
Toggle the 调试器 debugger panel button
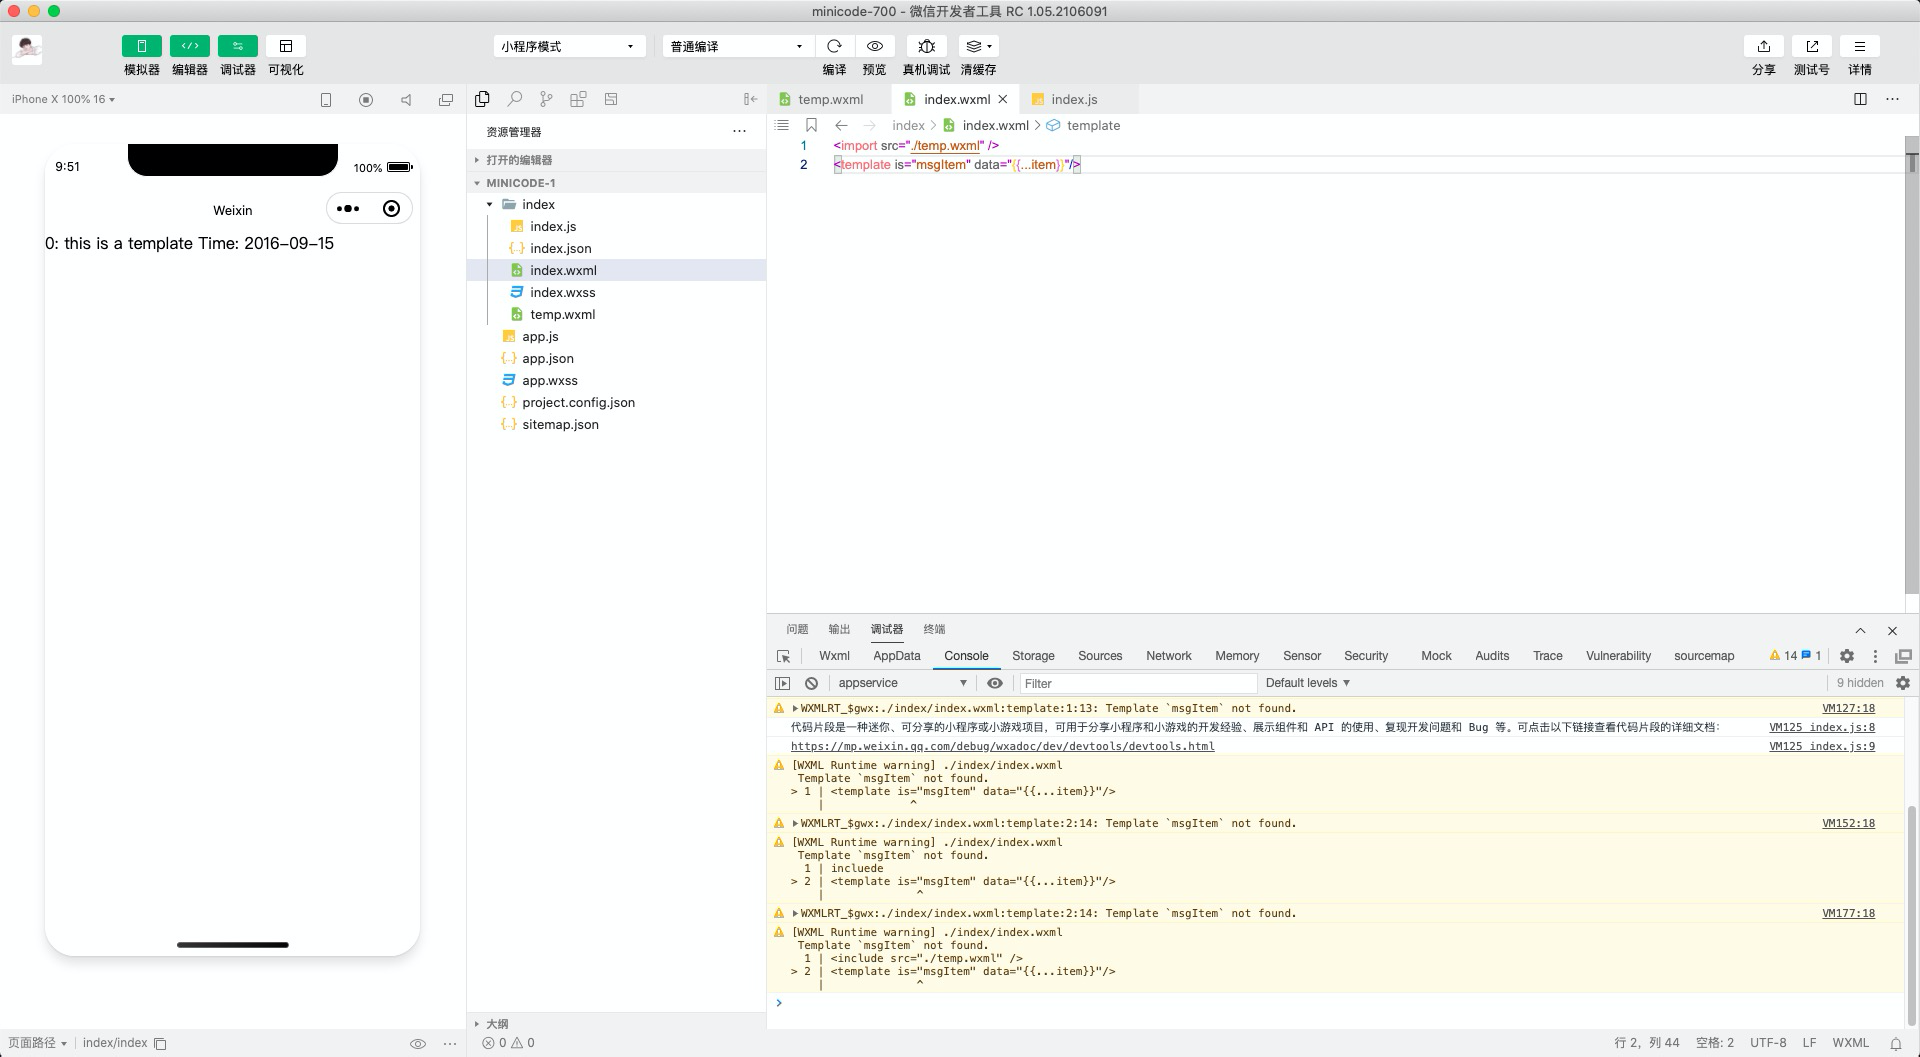[237, 46]
